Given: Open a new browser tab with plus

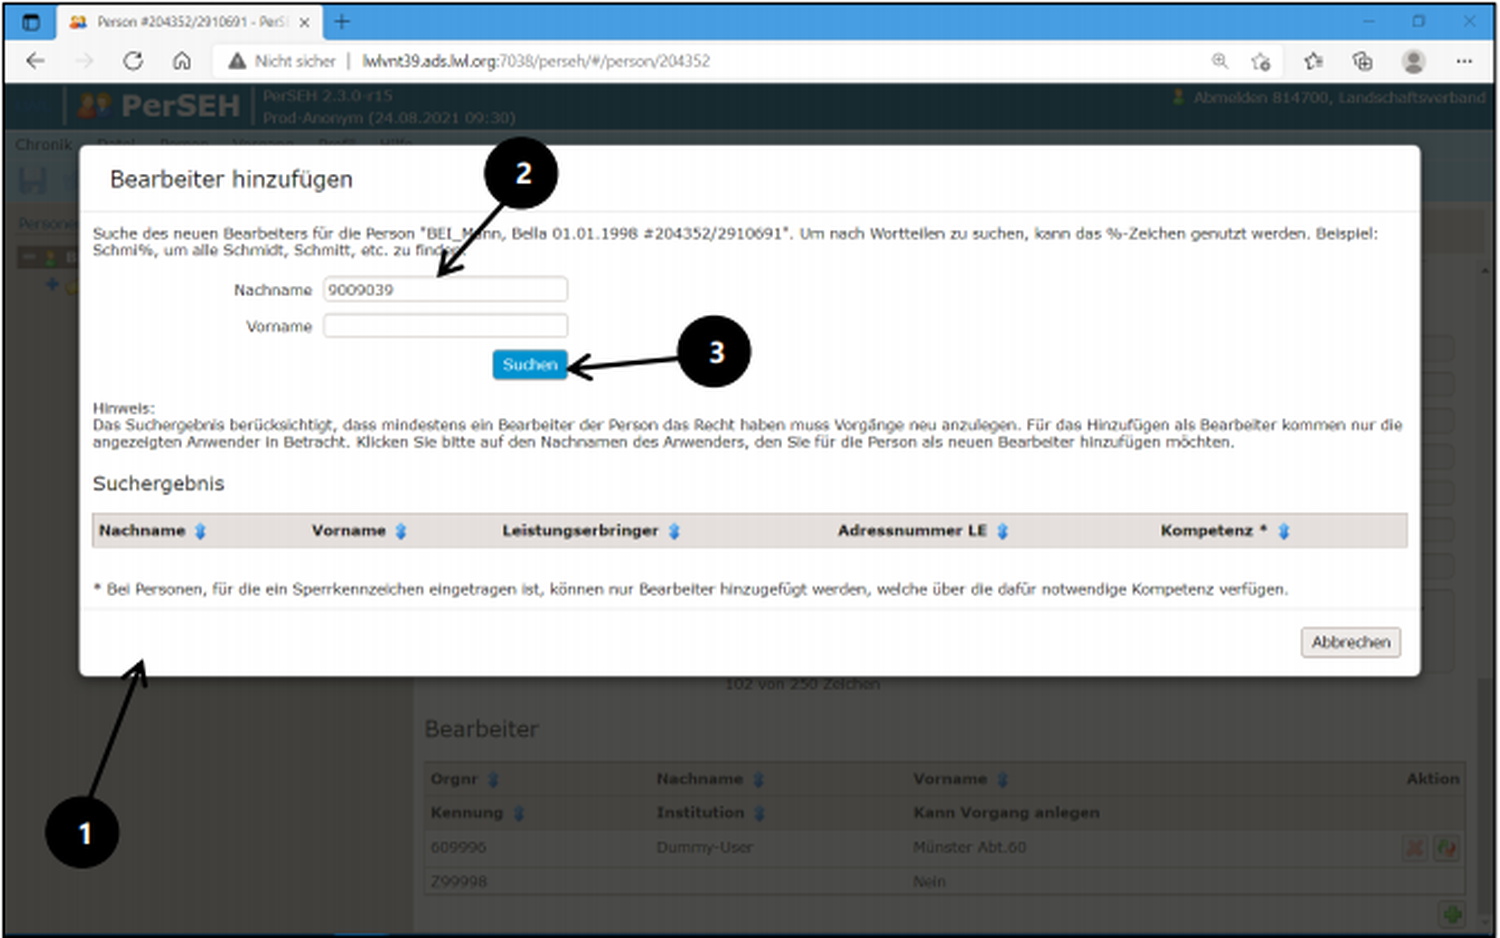Looking at the screenshot, I should [342, 22].
